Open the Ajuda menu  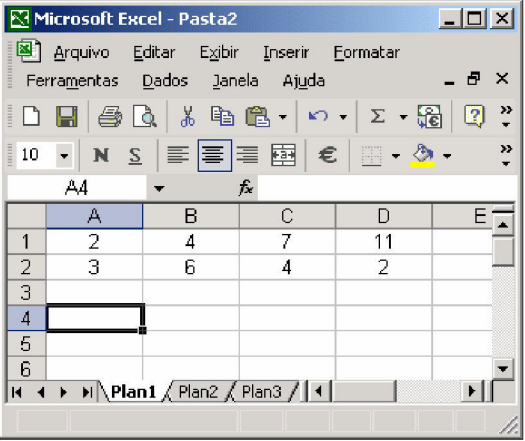[304, 81]
